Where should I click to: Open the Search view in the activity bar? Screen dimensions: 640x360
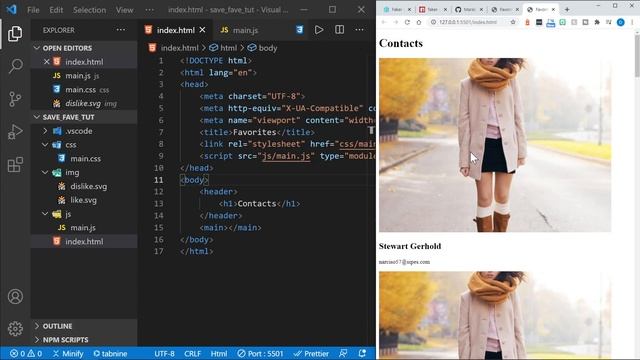pos(15,66)
